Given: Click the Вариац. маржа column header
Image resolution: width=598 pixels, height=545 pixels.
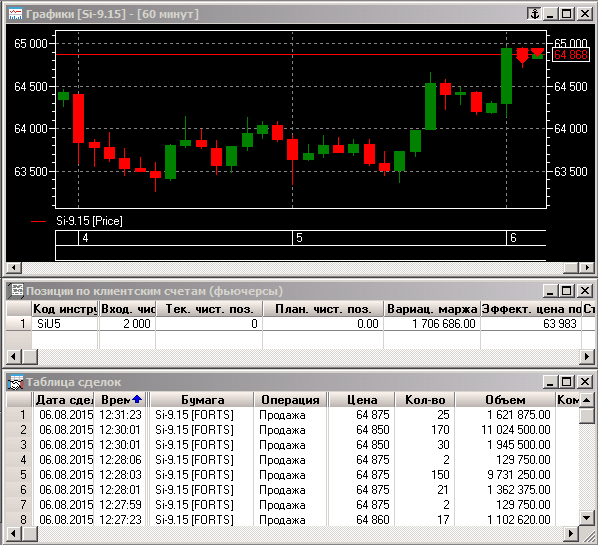Looking at the screenshot, I should click(432, 309).
